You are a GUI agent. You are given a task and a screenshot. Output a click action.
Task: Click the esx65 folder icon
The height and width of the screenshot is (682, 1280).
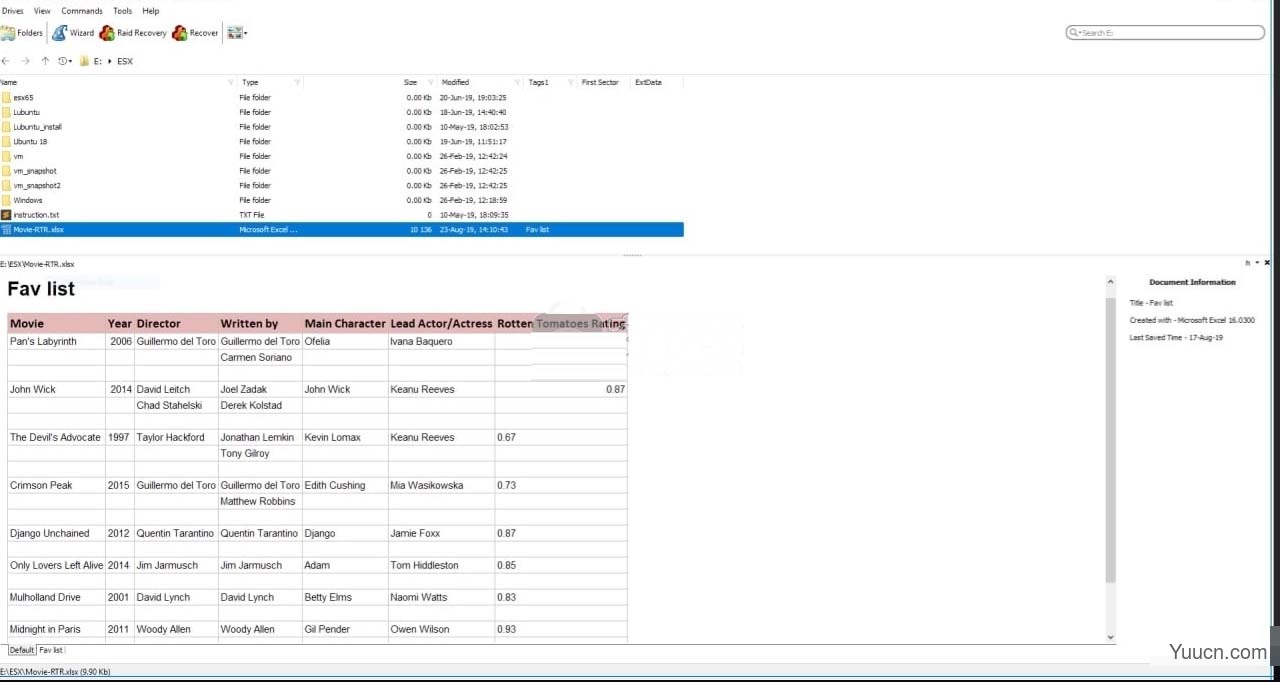(x=6, y=98)
